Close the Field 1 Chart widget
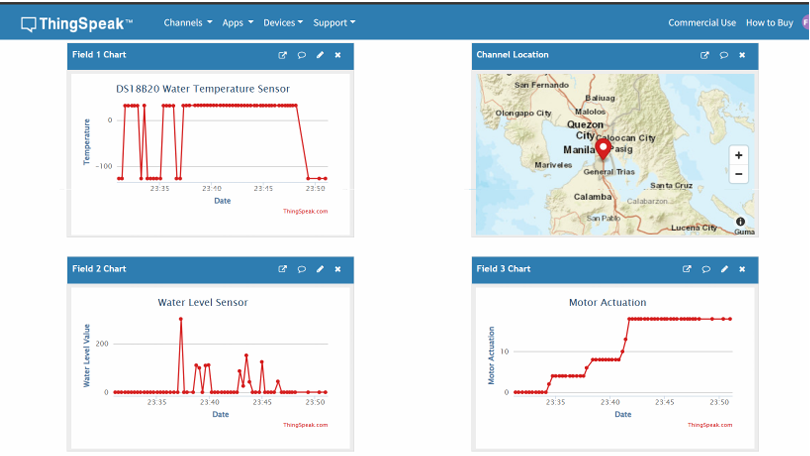Image resolution: width=810 pixels, height=456 pixels. pyautogui.click(x=338, y=55)
